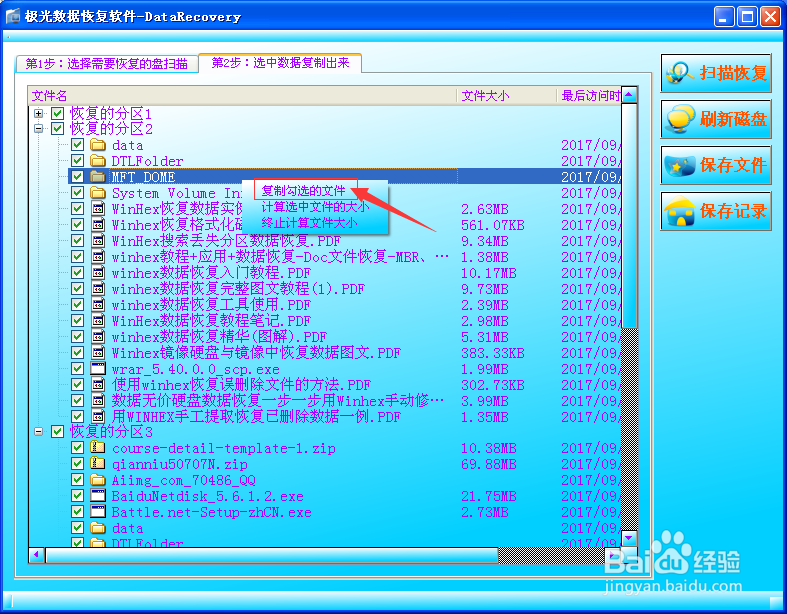Image resolution: width=787 pixels, height=614 pixels.
Task: Click the PDF icon for winhex数据恢复完整图文教程(1).PDF
Action: tap(98, 289)
